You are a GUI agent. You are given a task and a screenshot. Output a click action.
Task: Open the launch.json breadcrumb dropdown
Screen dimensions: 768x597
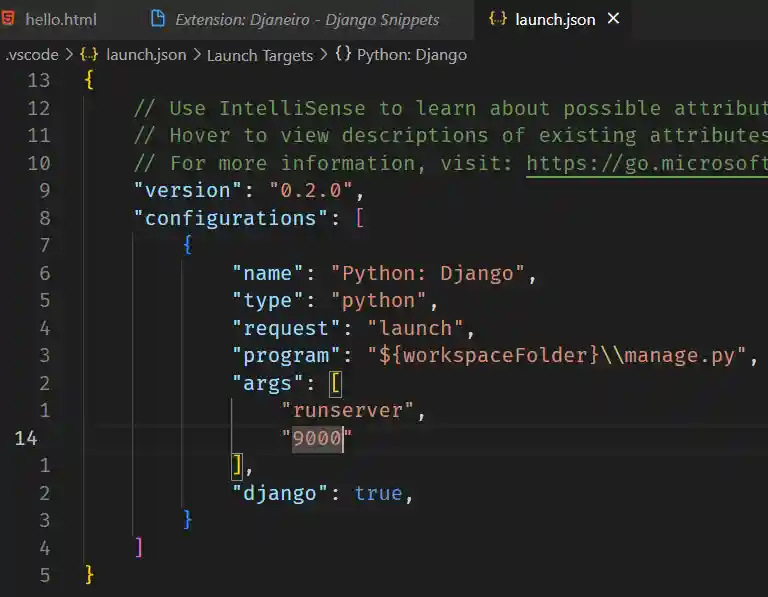pyautogui.click(x=145, y=55)
